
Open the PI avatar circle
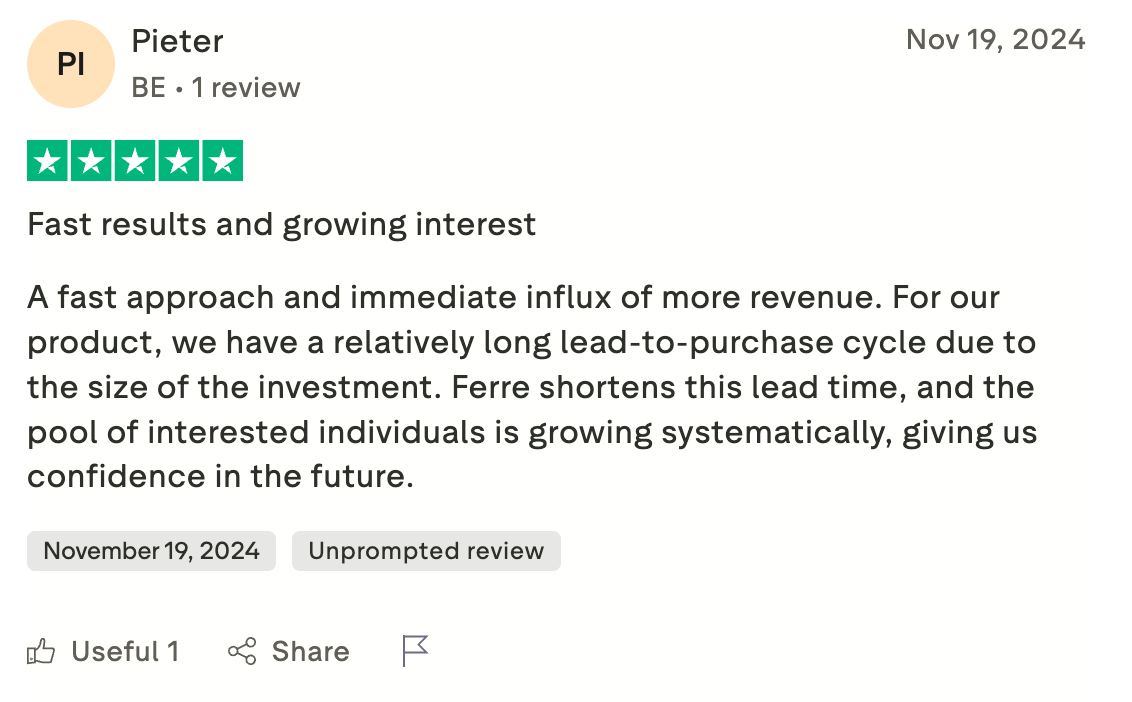click(x=71, y=64)
